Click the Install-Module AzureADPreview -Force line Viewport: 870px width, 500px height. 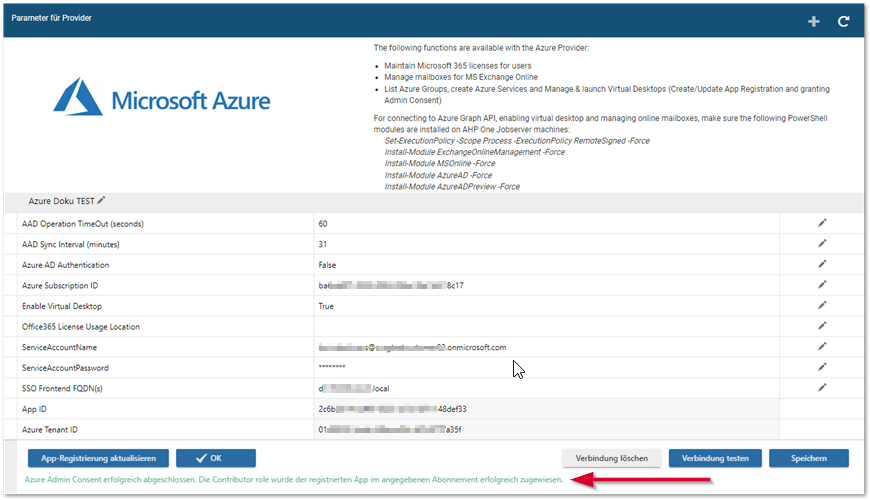pyautogui.click(x=452, y=186)
